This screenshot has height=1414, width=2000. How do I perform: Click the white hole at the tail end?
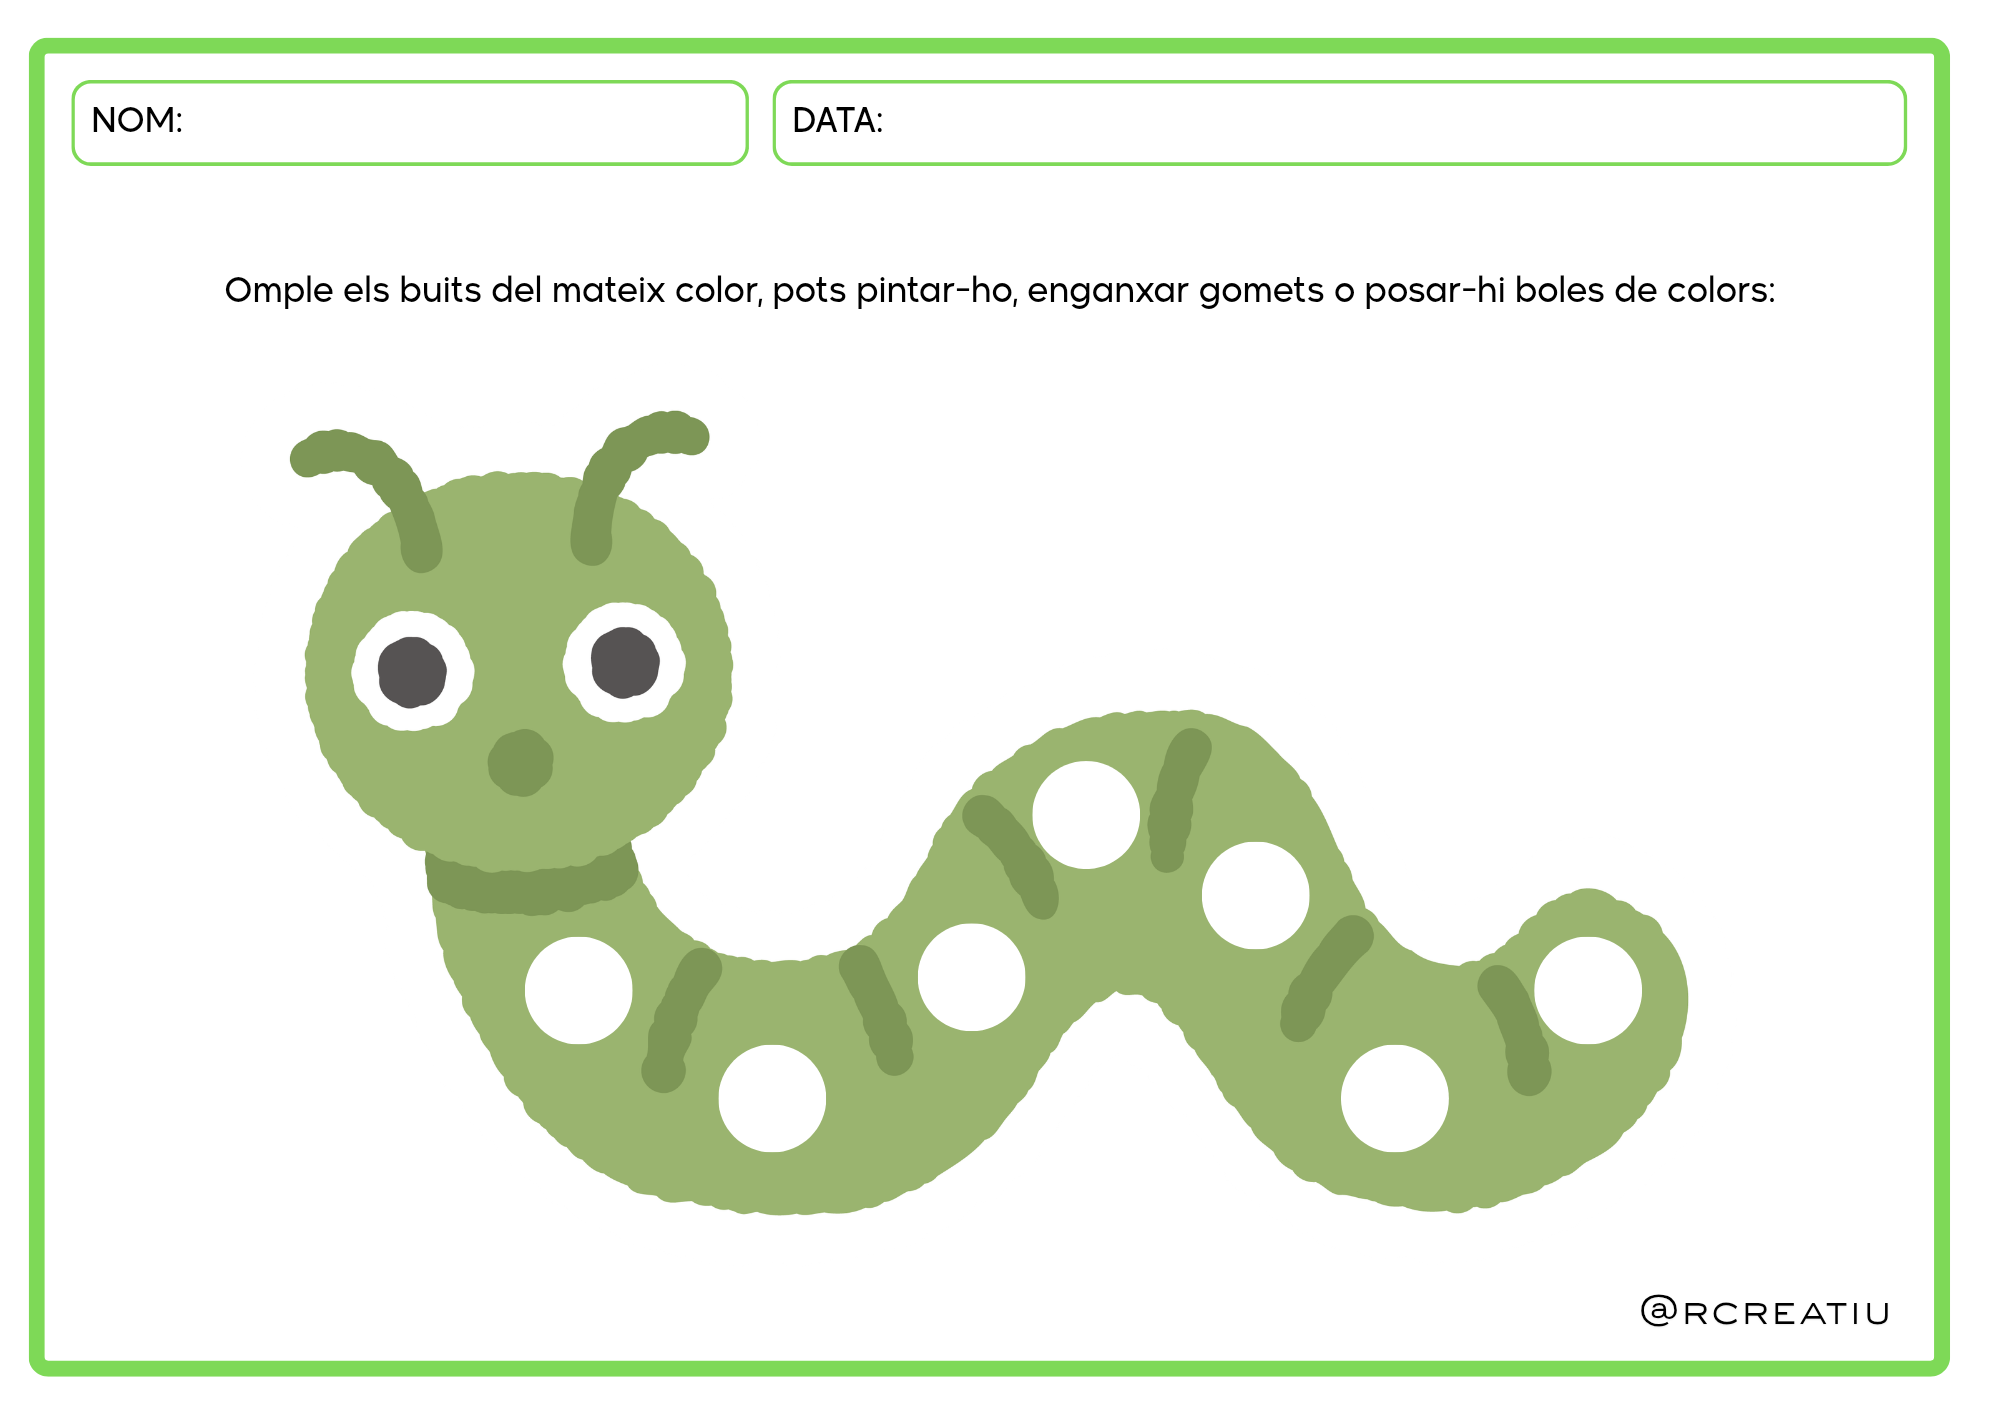(1588, 990)
